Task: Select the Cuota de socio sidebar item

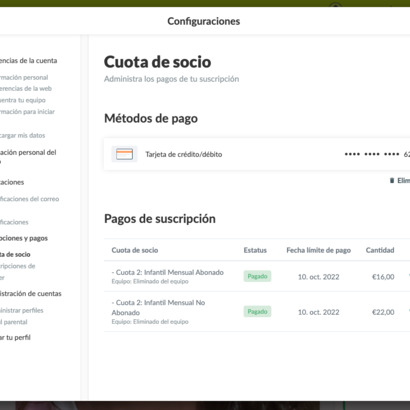Action: click(x=15, y=254)
